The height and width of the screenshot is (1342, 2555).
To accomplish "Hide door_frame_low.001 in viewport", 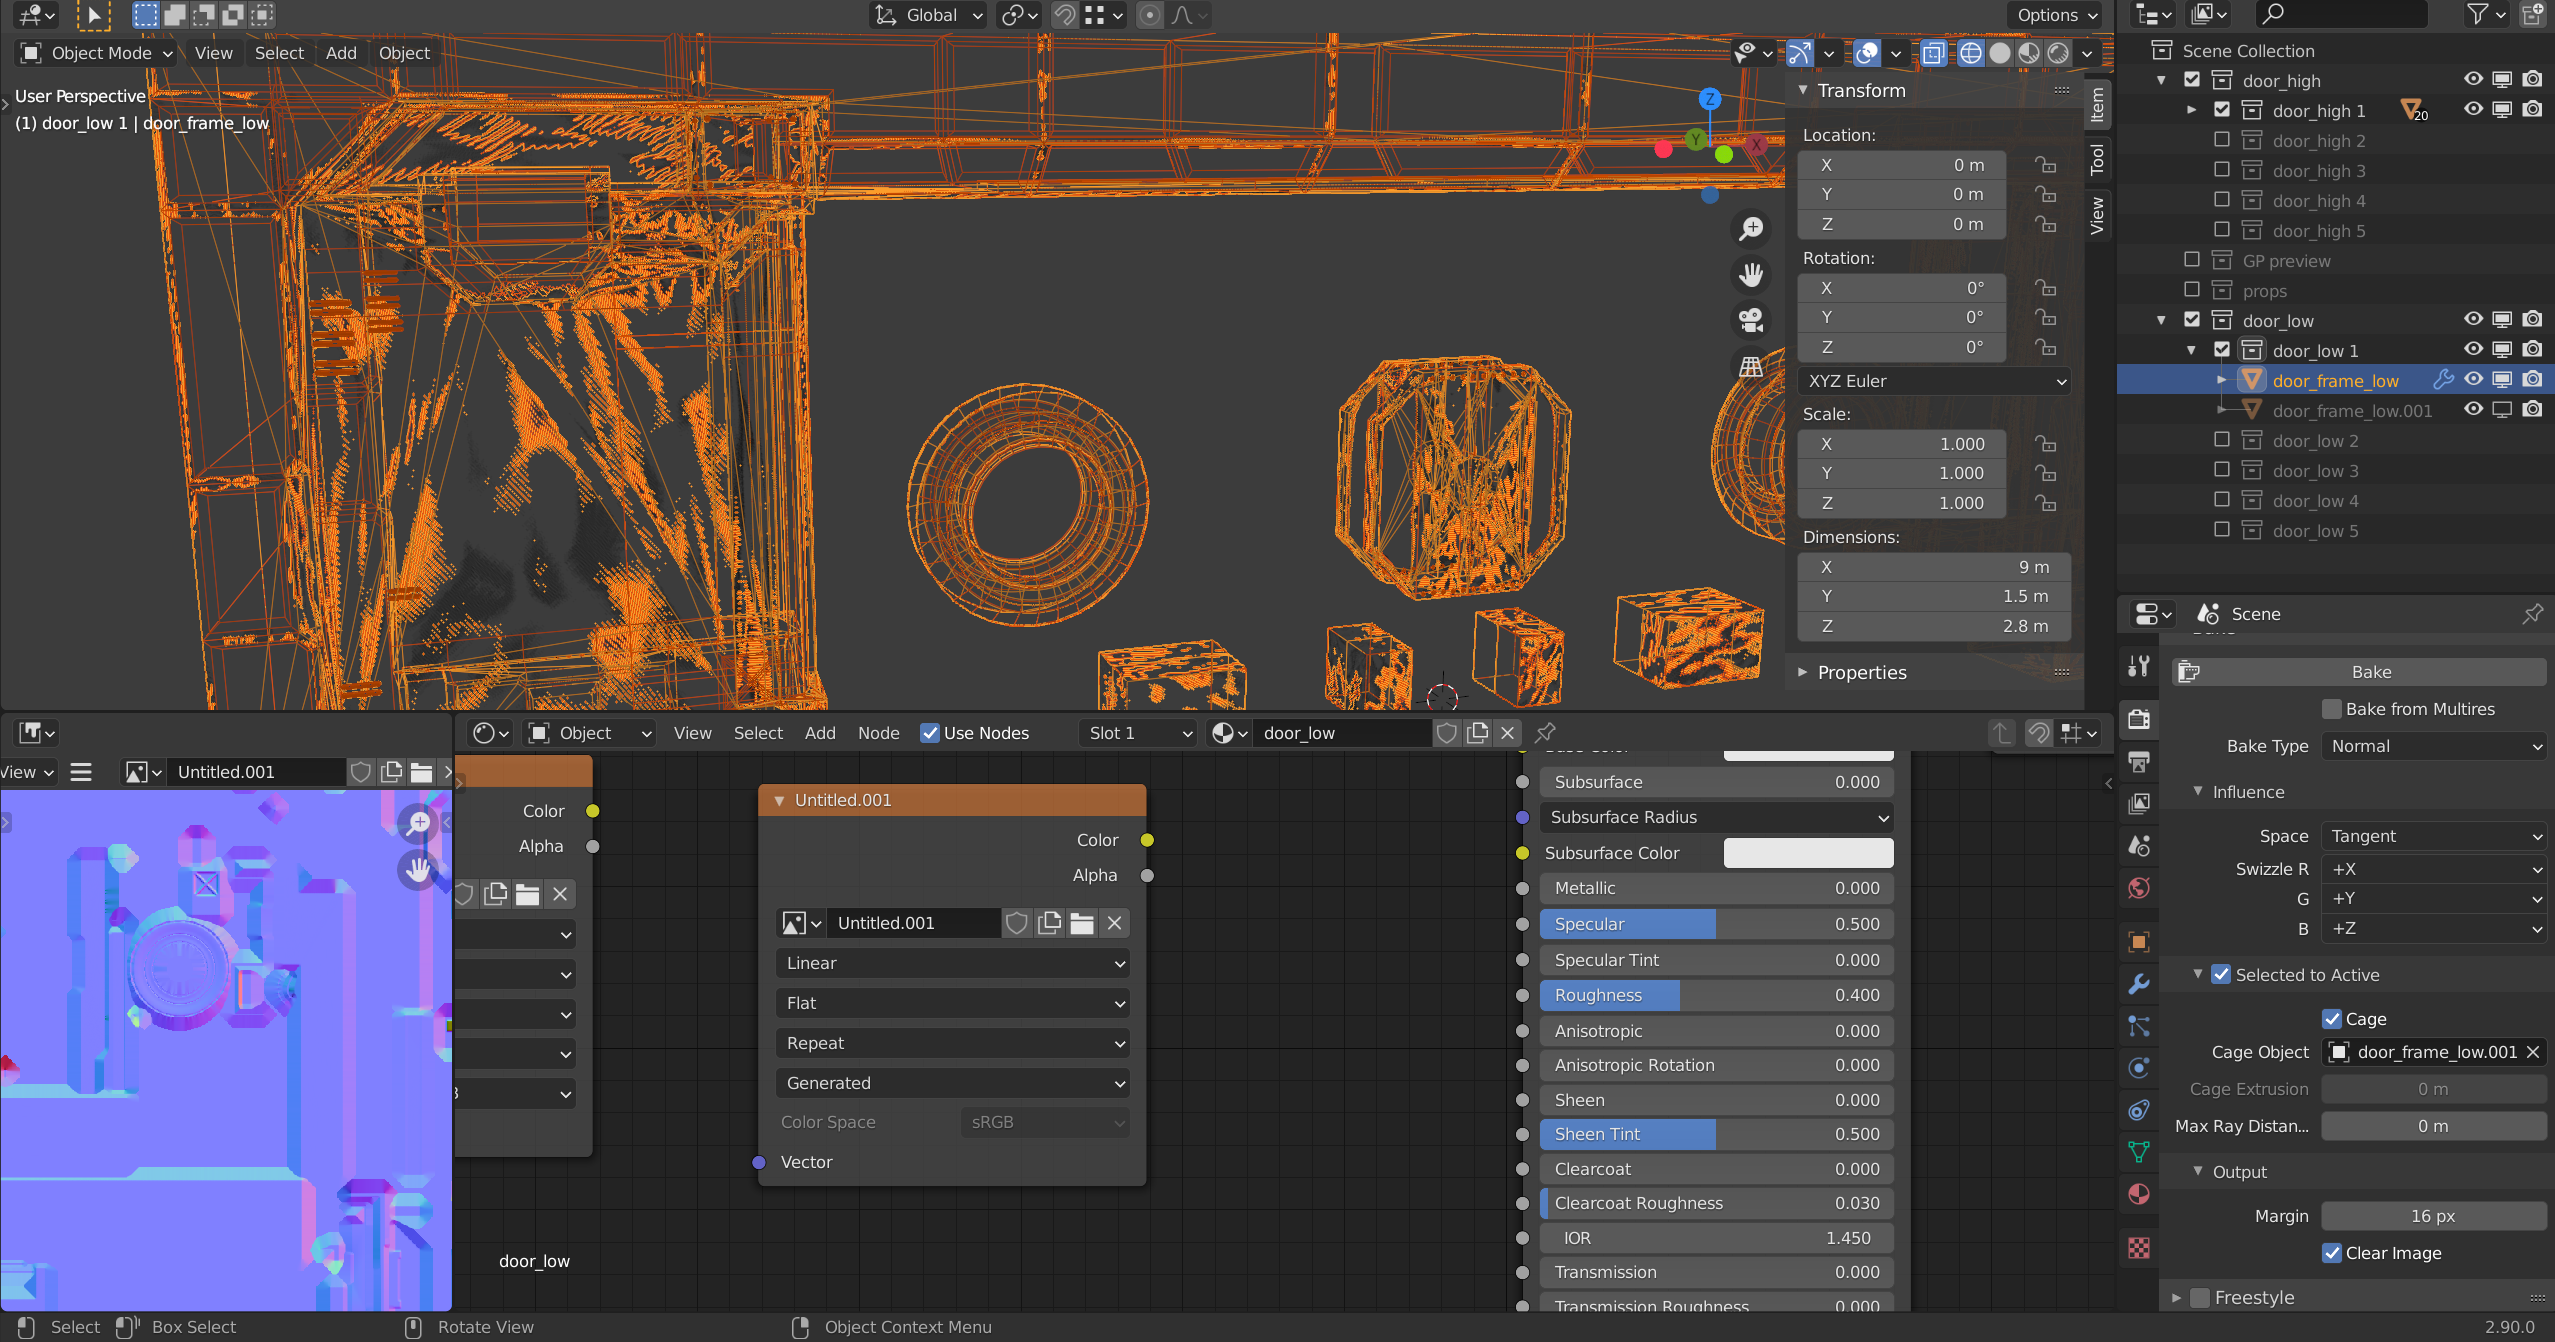I will tap(2473, 409).
